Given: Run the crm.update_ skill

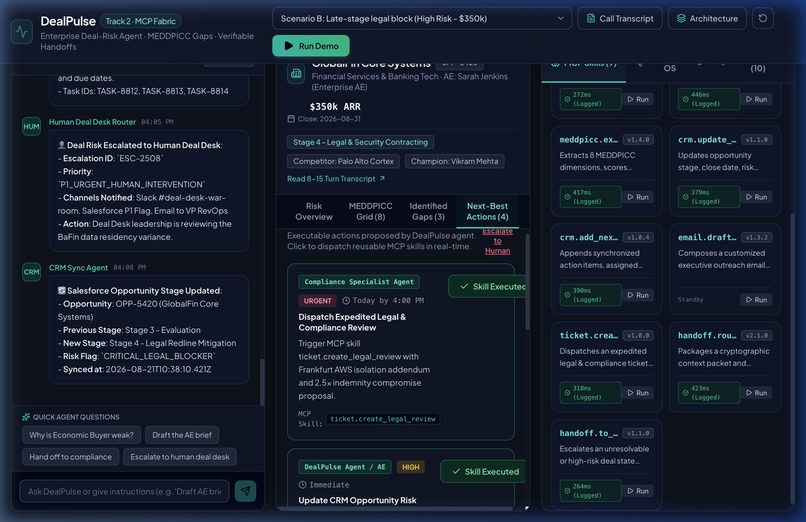Looking at the screenshot, I should tap(756, 197).
